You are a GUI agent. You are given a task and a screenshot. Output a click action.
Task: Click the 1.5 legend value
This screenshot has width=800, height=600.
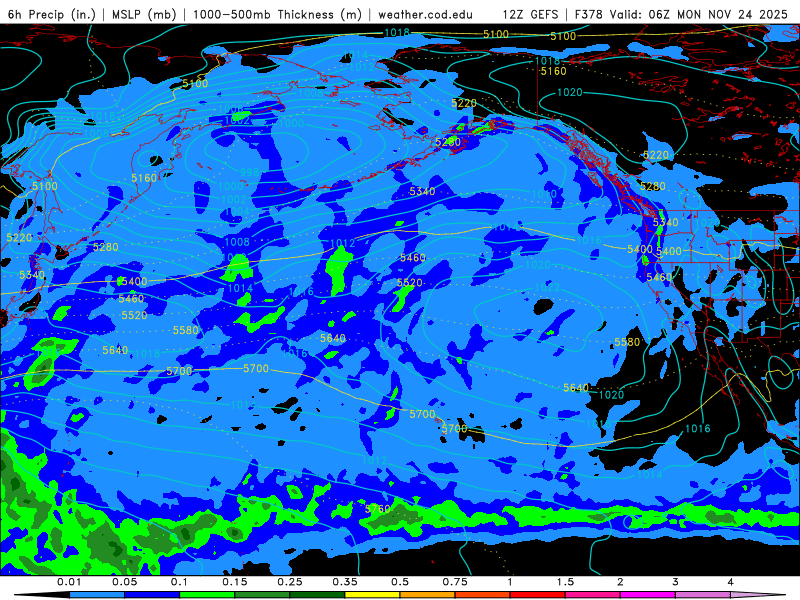(x=565, y=582)
